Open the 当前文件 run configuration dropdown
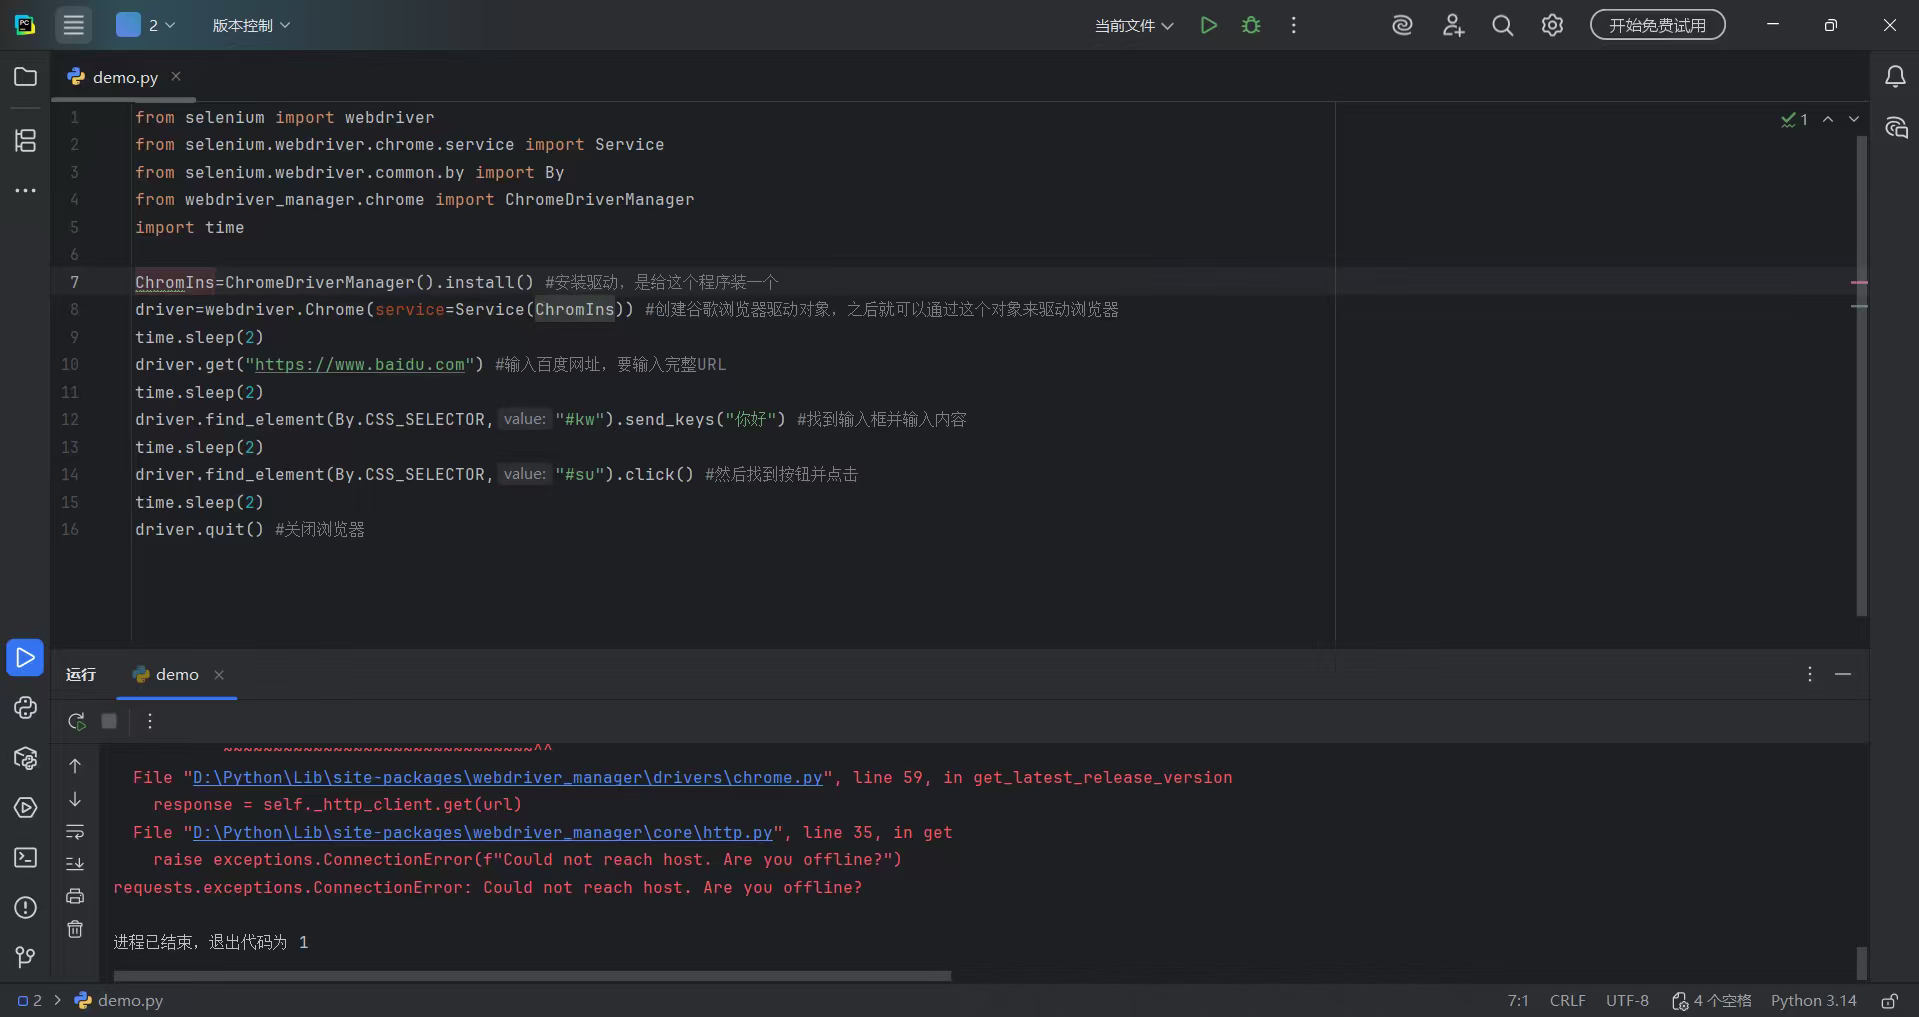 point(1134,25)
